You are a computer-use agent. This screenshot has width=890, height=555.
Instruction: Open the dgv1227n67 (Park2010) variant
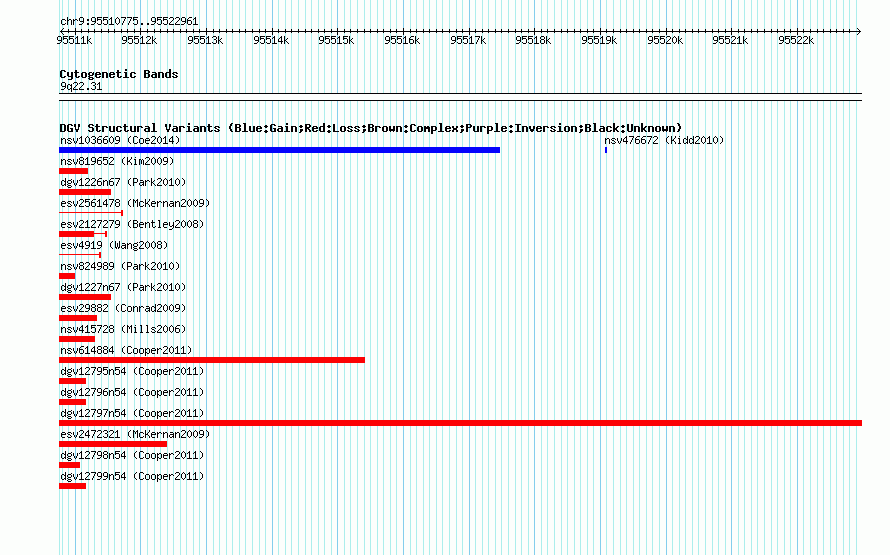pyautogui.click(x=123, y=287)
